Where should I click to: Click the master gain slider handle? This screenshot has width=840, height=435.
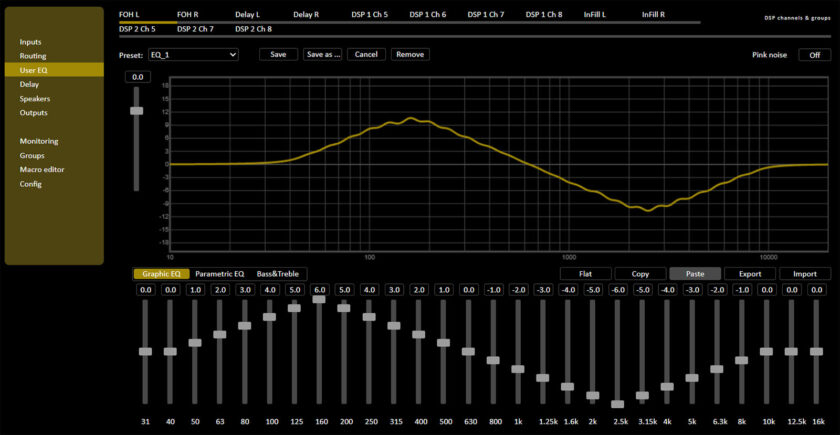(x=137, y=111)
